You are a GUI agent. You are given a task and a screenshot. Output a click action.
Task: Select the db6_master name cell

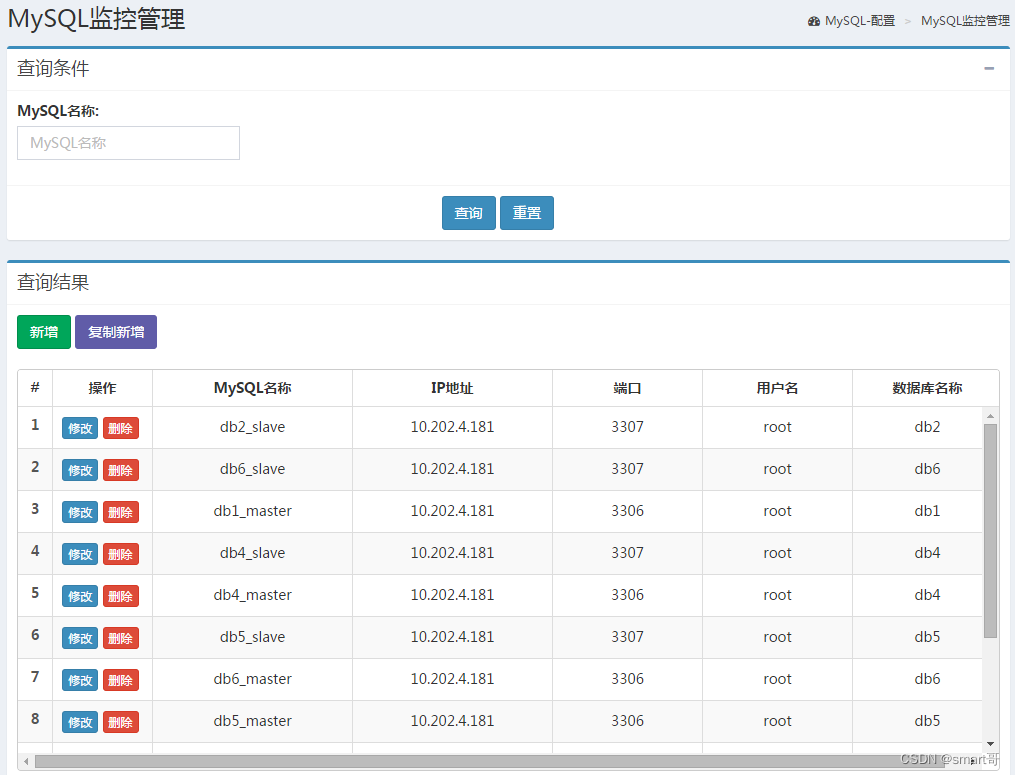(x=252, y=680)
